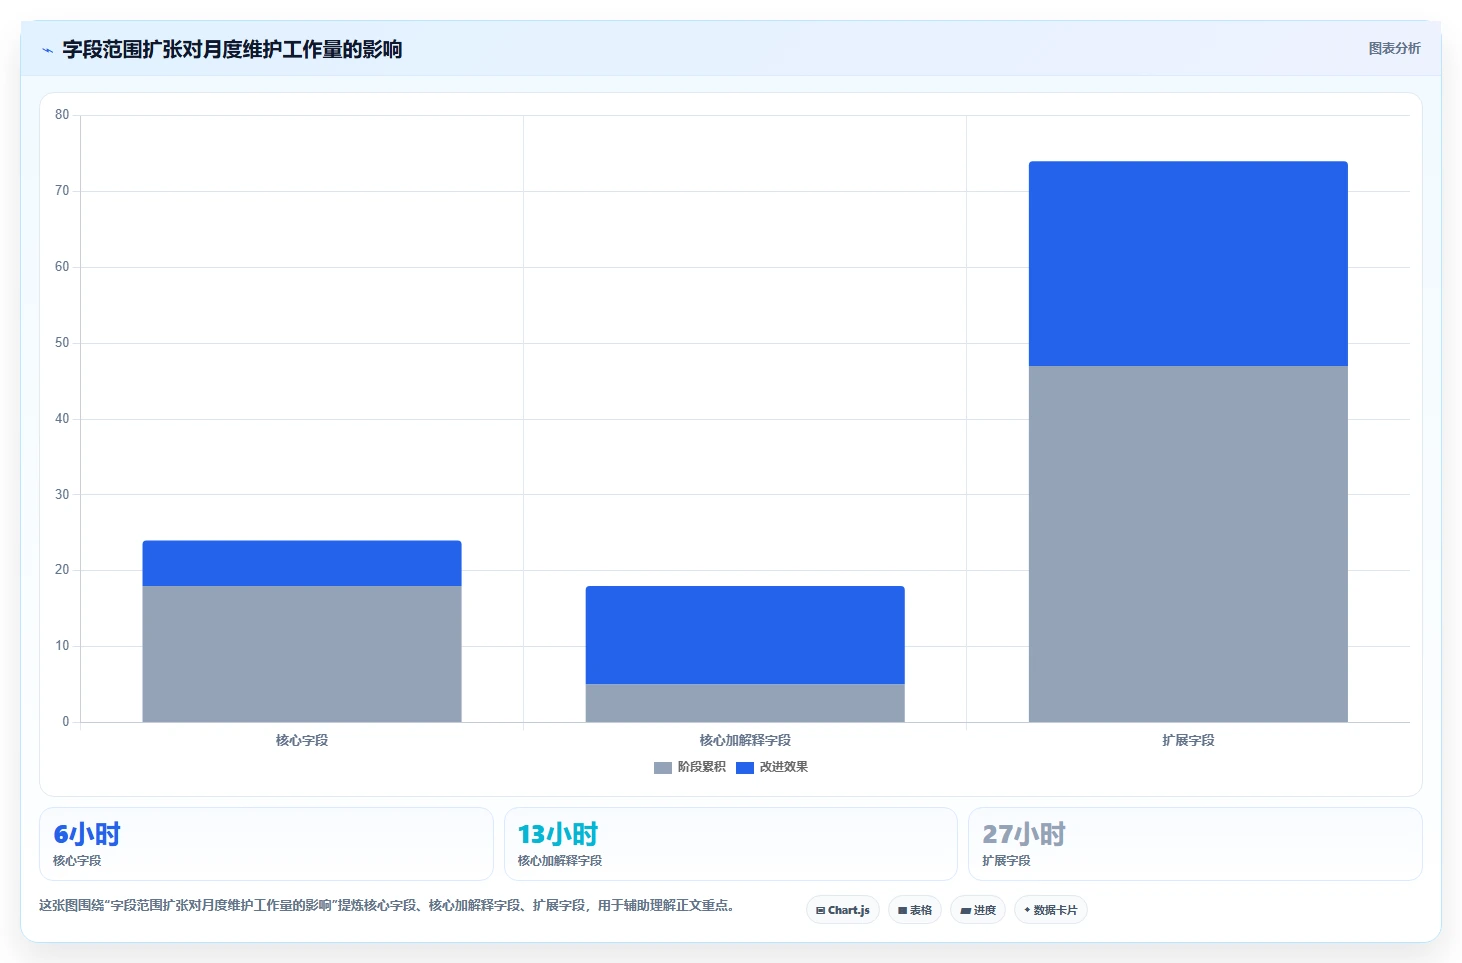Viewport: 1462px width, 963px height.
Task: Click the 进度 tag chip
Action: pyautogui.click(x=978, y=910)
